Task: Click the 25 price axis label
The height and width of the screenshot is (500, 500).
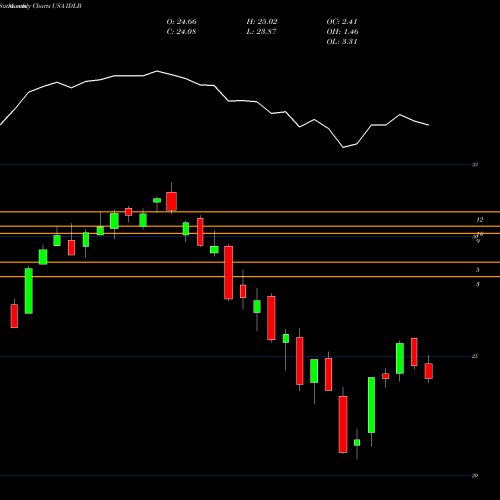Action: tap(475, 356)
